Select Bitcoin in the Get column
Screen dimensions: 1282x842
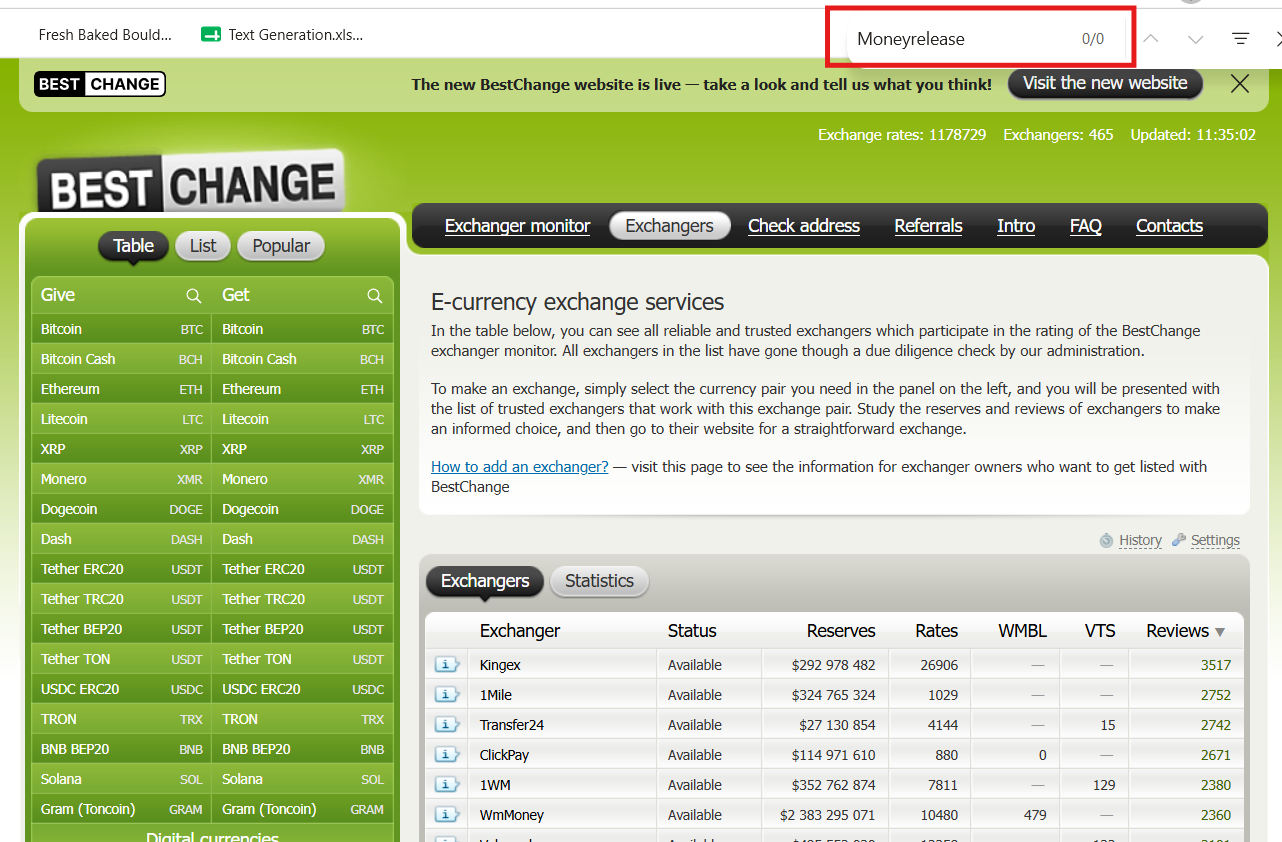pyautogui.click(x=302, y=329)
